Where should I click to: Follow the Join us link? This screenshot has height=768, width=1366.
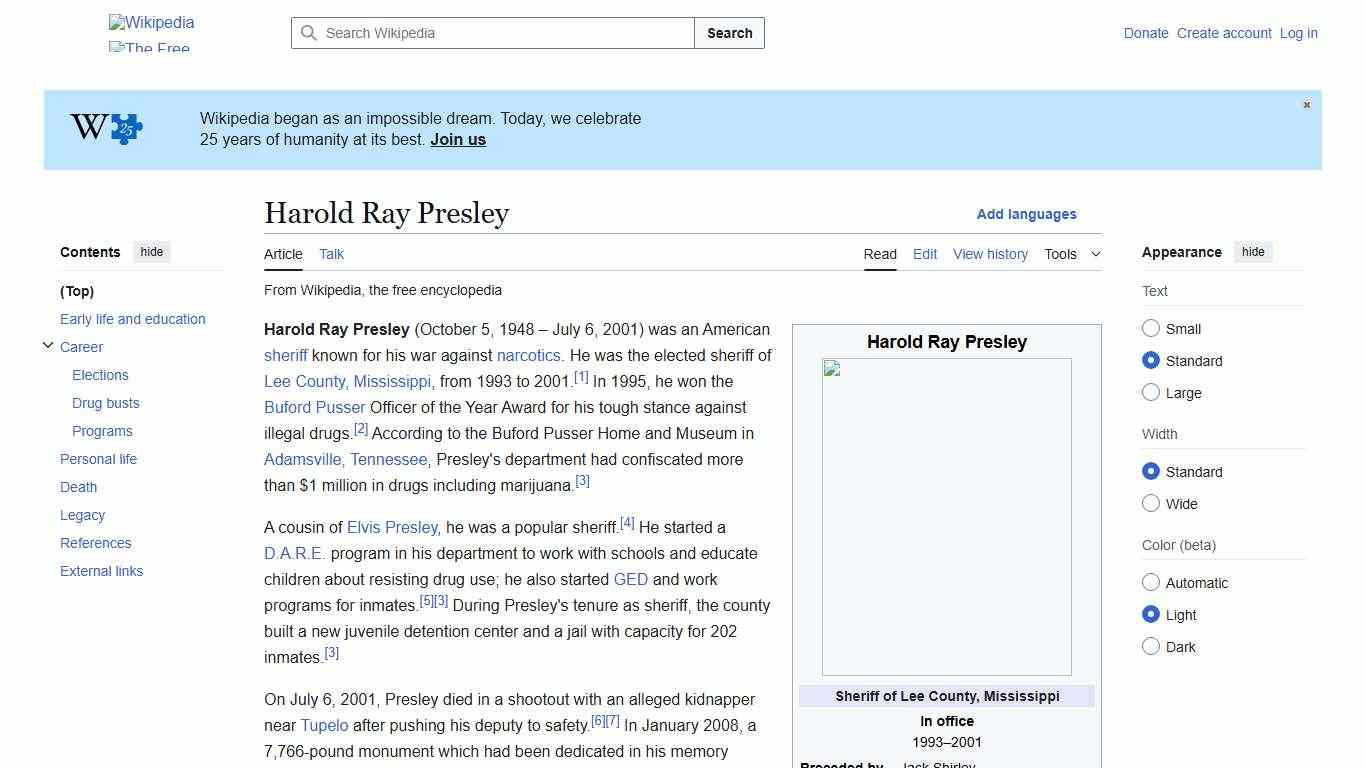pyautogui.click(x=457, y=139)
